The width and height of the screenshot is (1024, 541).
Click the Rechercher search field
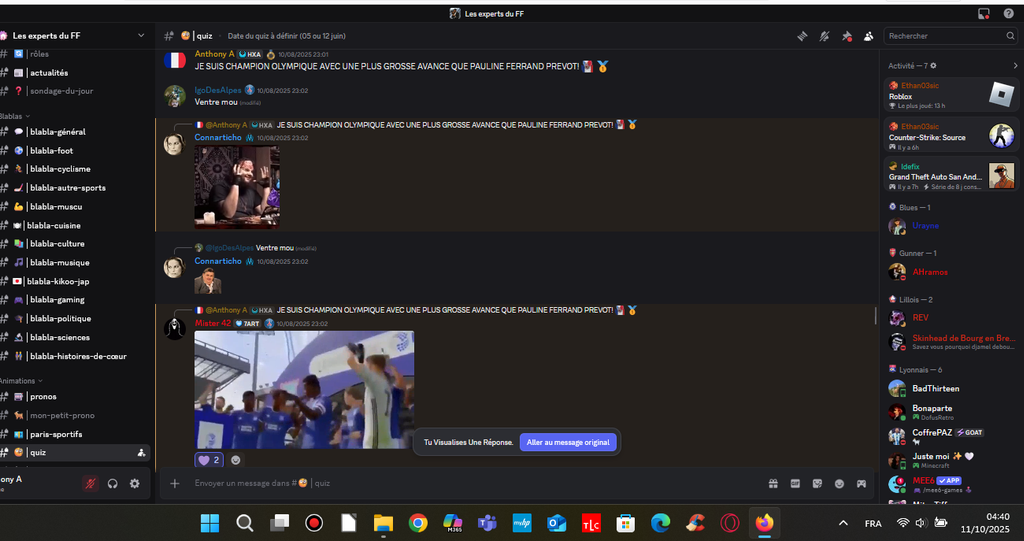click(950, 36)
